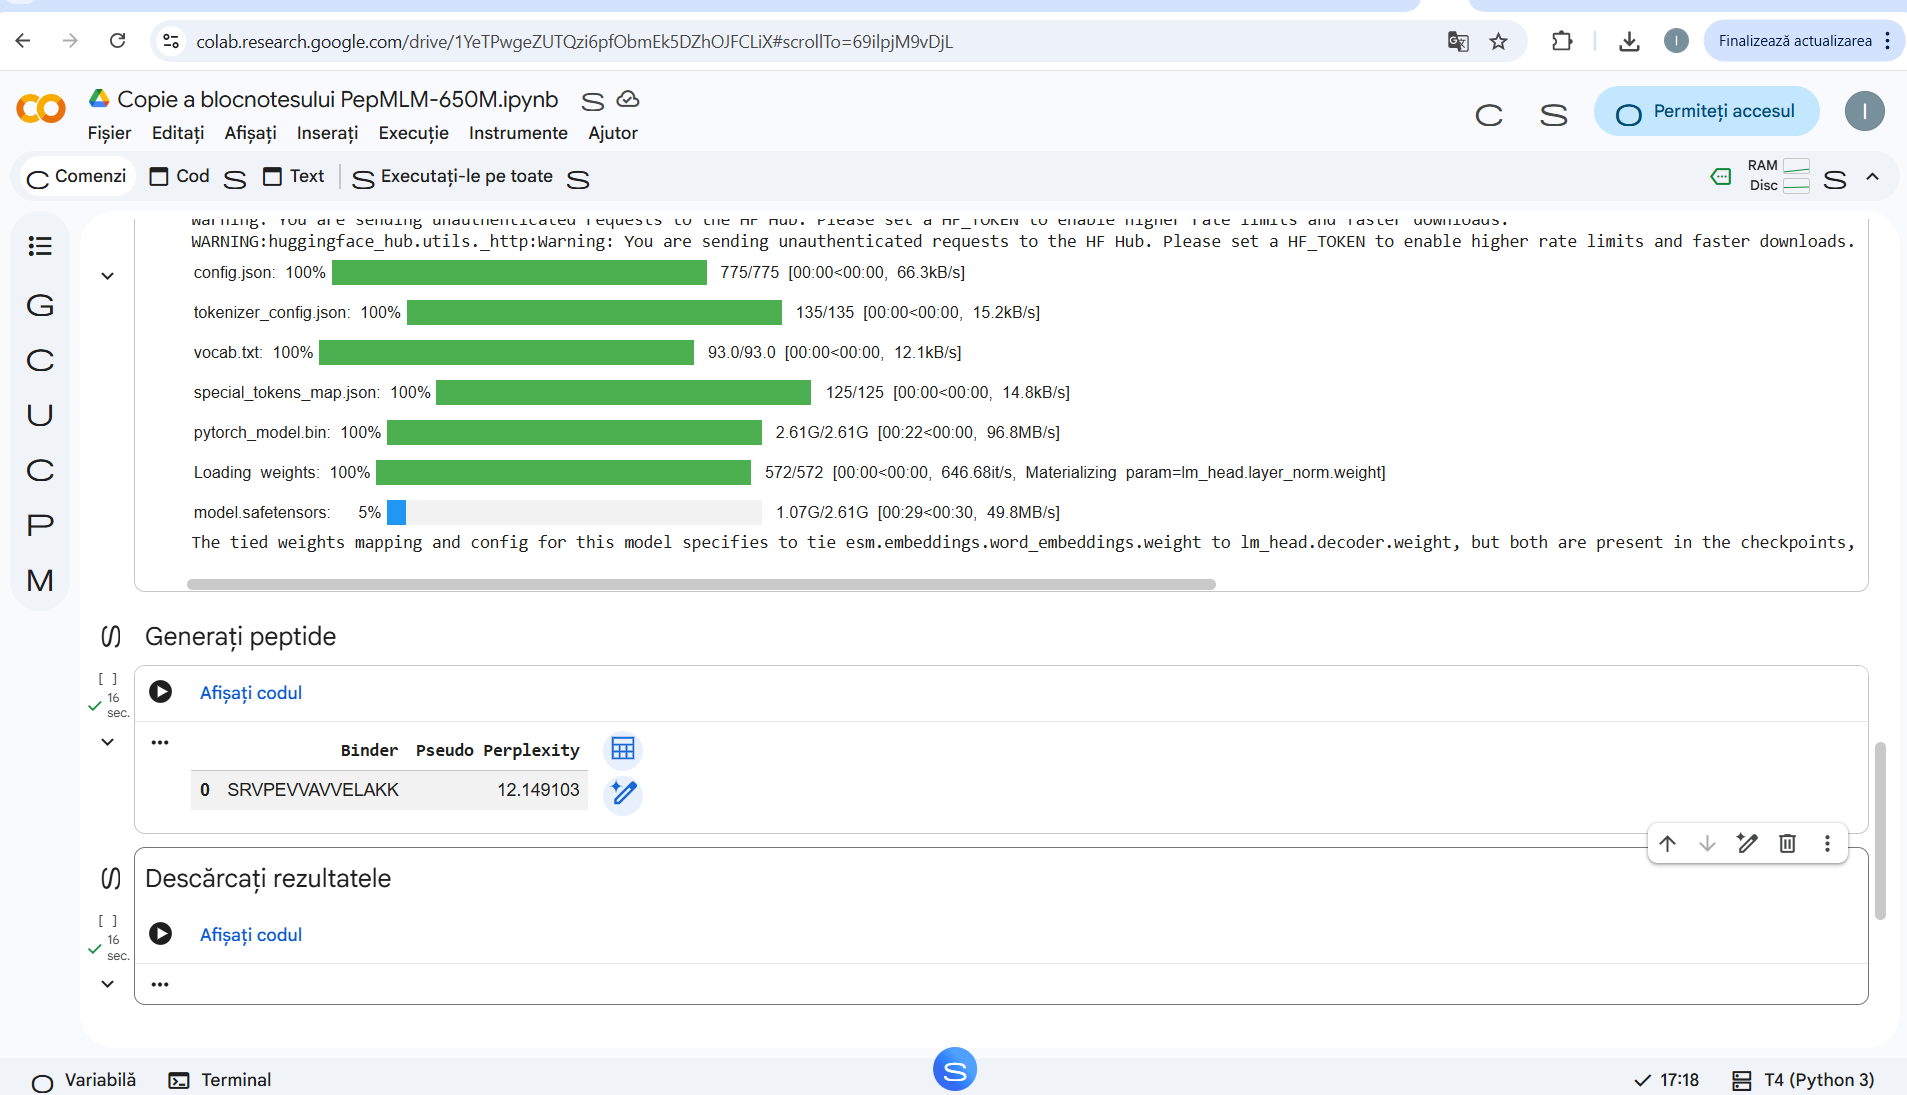The width and height of the screenshot is (1907, 1095).
Task: Open the browser downloads icon
Action: point(1629,41)
